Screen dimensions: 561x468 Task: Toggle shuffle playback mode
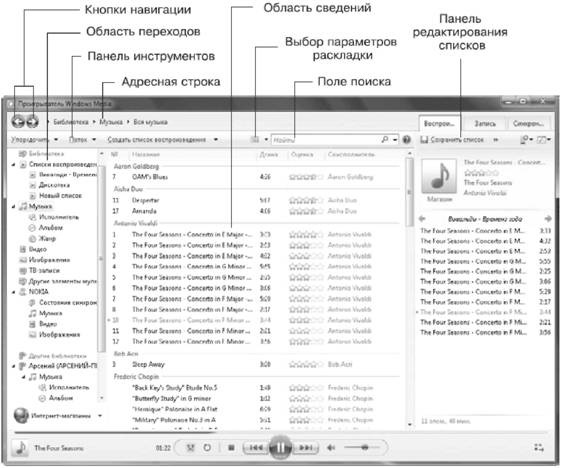190,448
